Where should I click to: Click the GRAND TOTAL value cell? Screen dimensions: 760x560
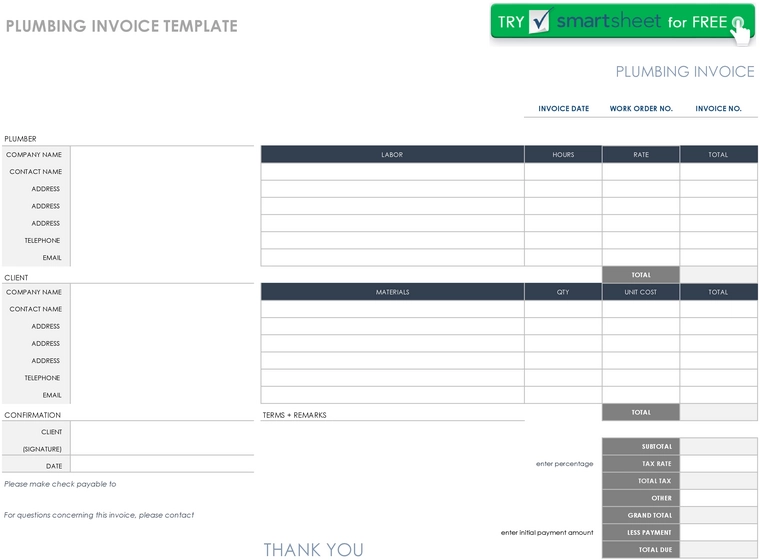pyautogui.click(x=718, y=515)
